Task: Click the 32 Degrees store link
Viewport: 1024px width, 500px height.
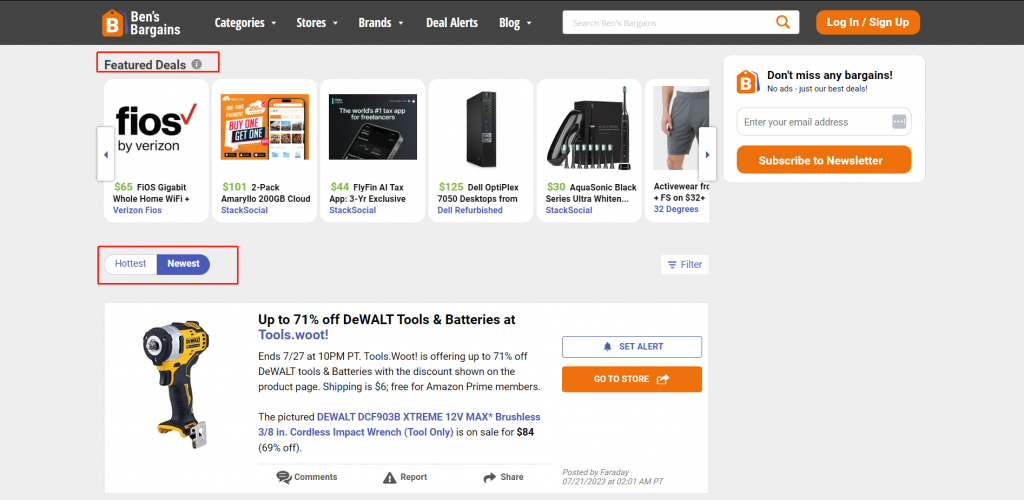Action: (676, 210)
